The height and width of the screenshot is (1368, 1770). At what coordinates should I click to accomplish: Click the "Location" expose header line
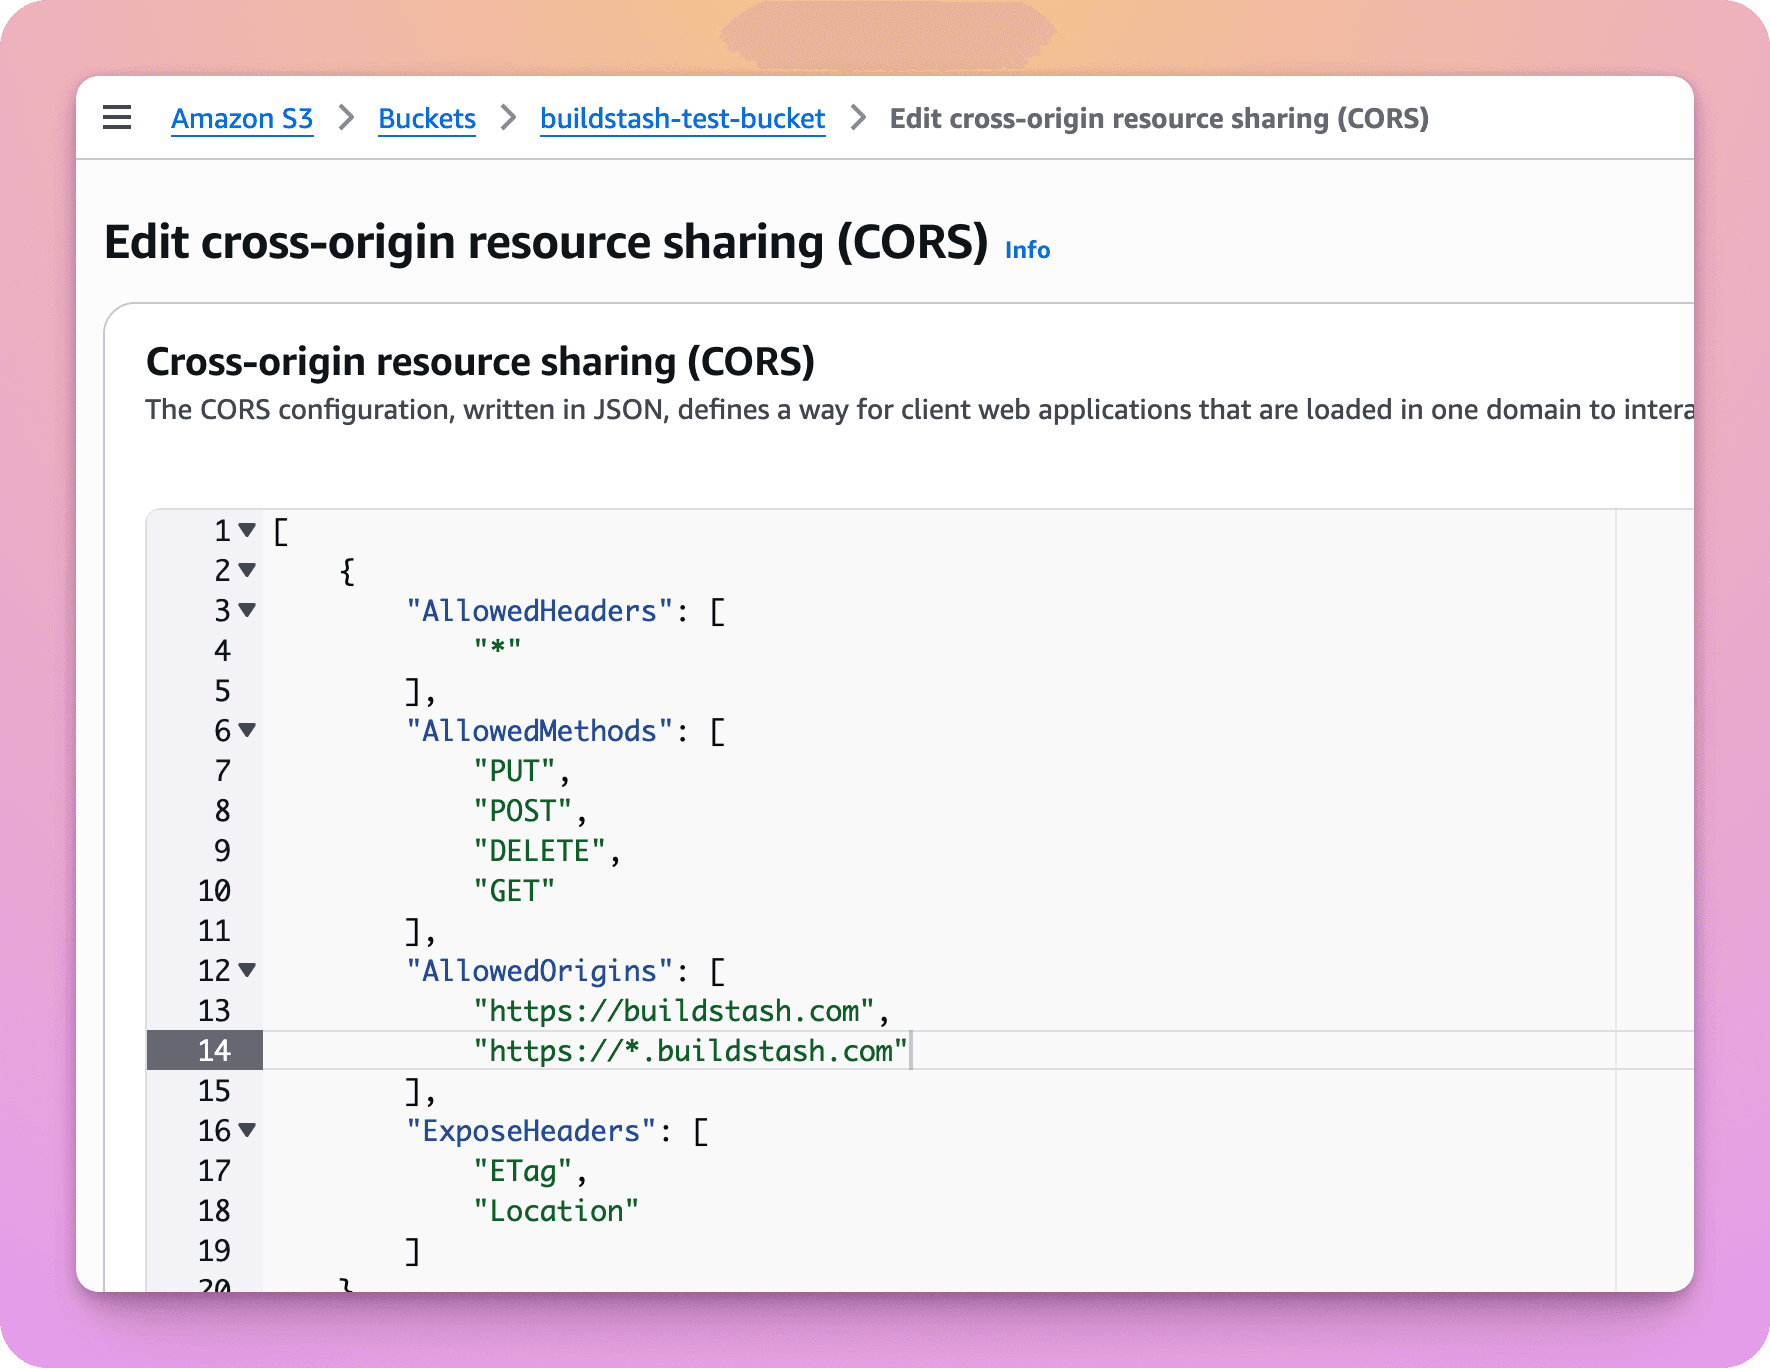556,1211
